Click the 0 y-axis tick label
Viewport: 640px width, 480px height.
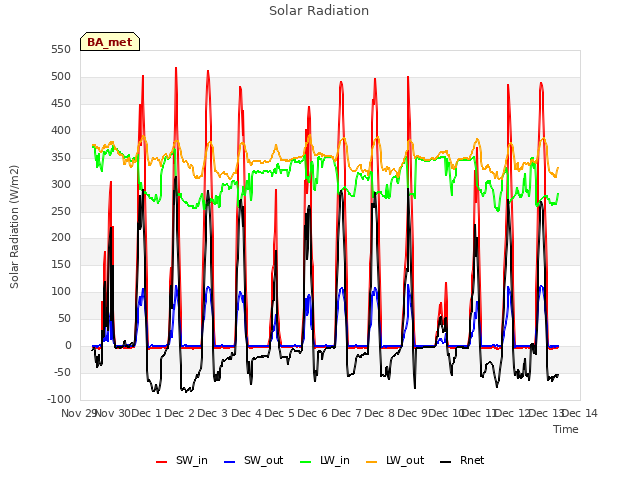pyautogui.click(x=68, y=345)
